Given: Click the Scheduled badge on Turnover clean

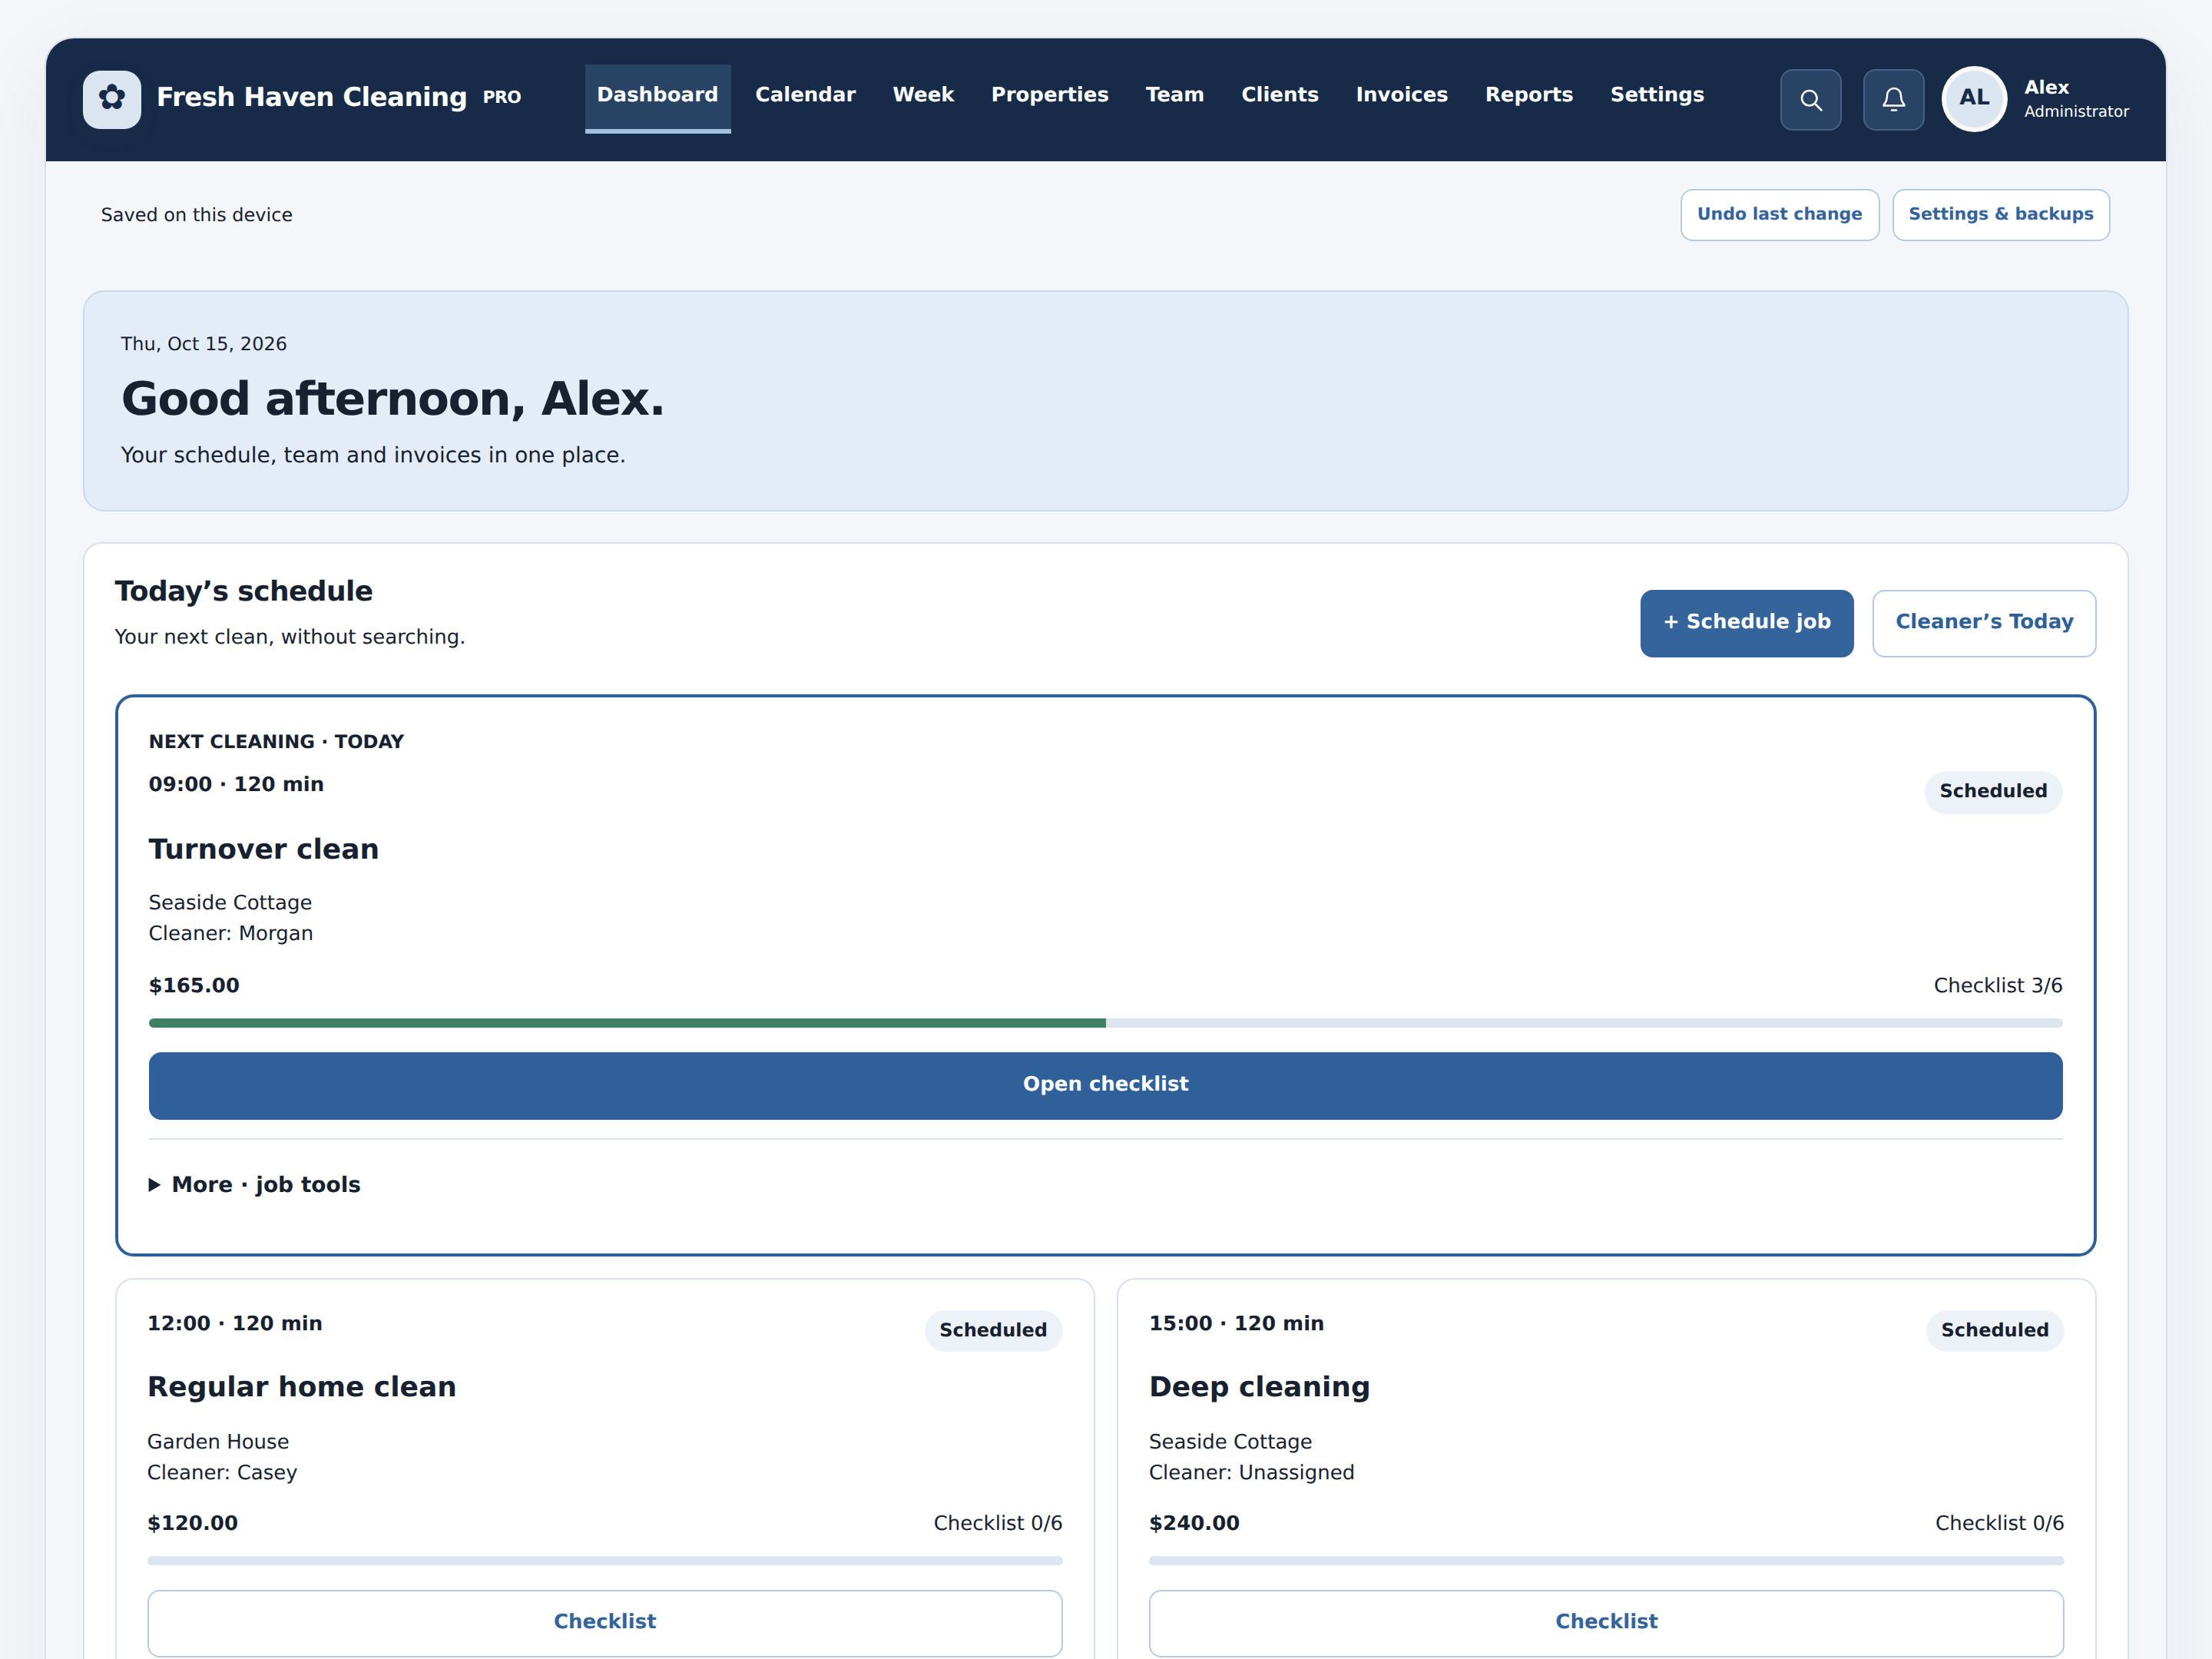Looking at the screenshot, I should (x=1993, y=791).
